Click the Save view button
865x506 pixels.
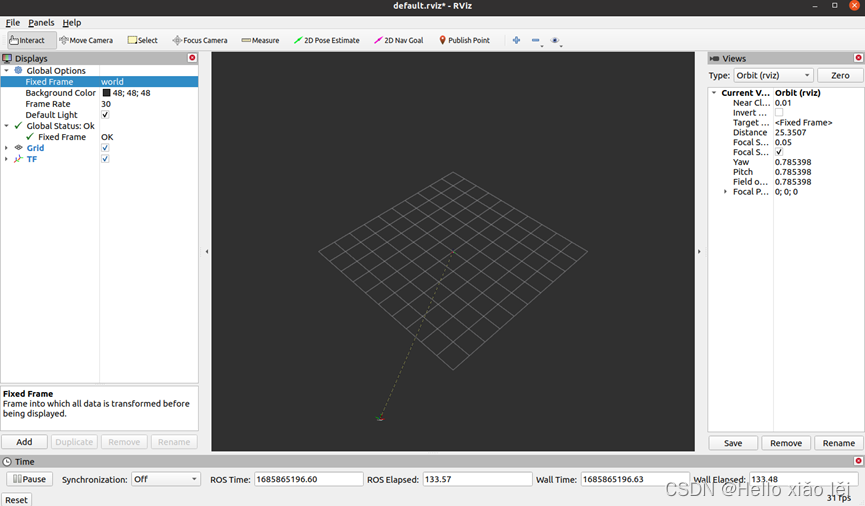pyautogui.click(x=733, y=443)
